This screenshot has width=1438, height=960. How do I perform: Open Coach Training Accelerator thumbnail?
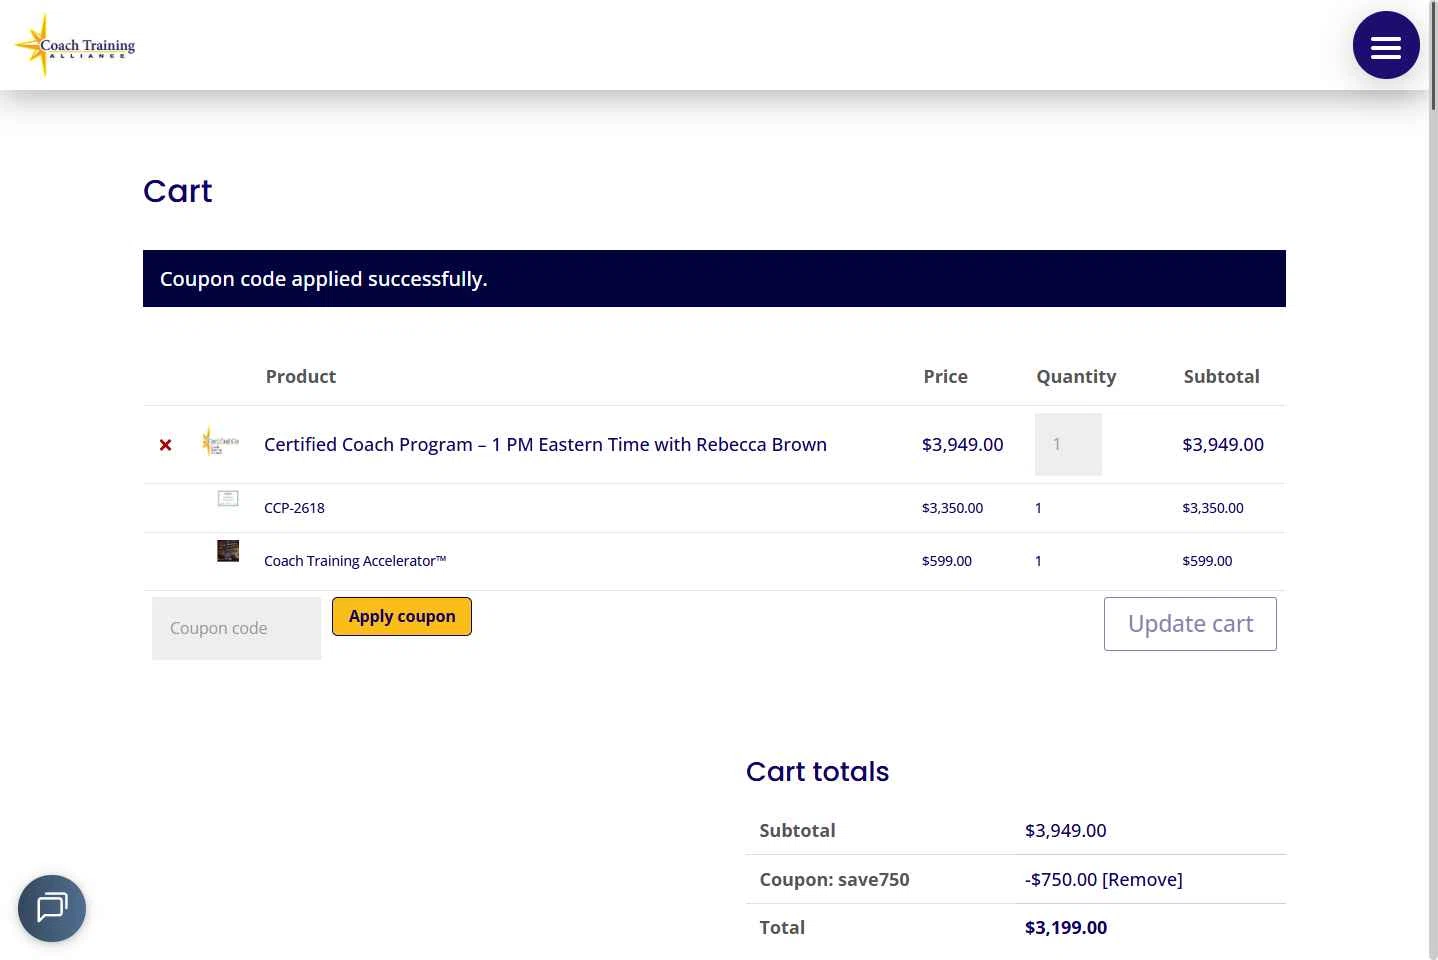tap(228, 551)
